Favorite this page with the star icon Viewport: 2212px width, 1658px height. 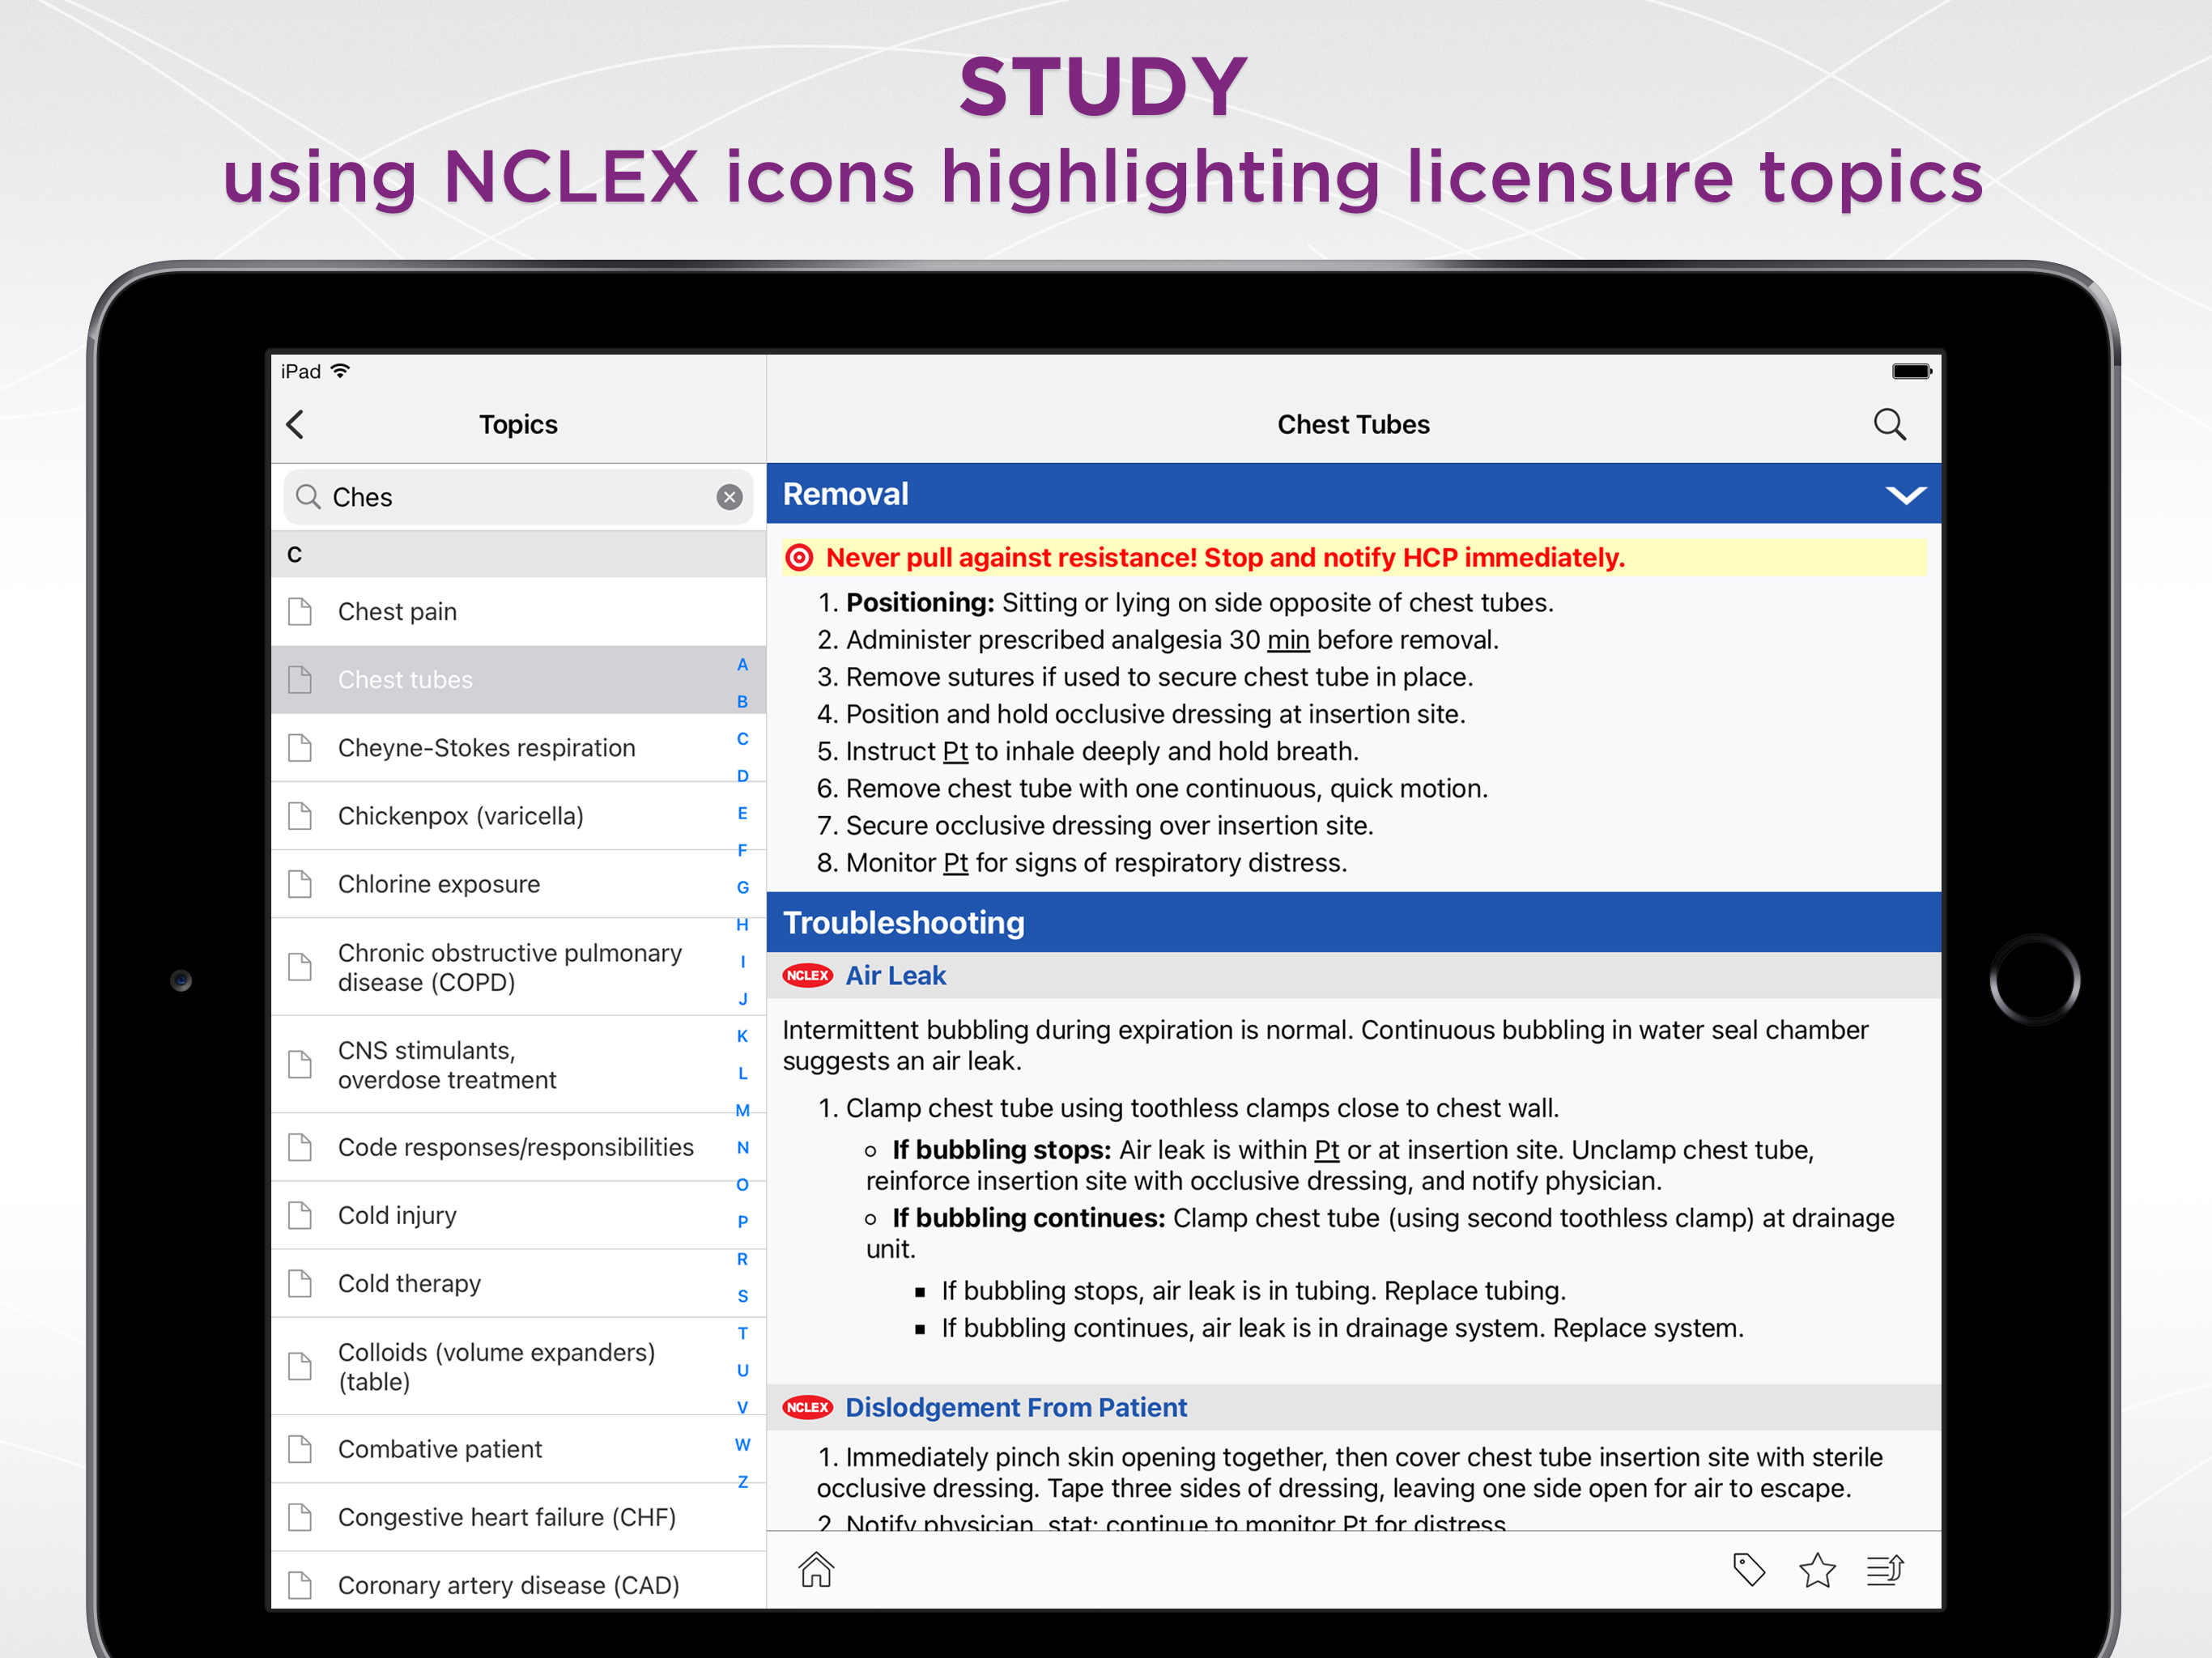point(1817,1569)
